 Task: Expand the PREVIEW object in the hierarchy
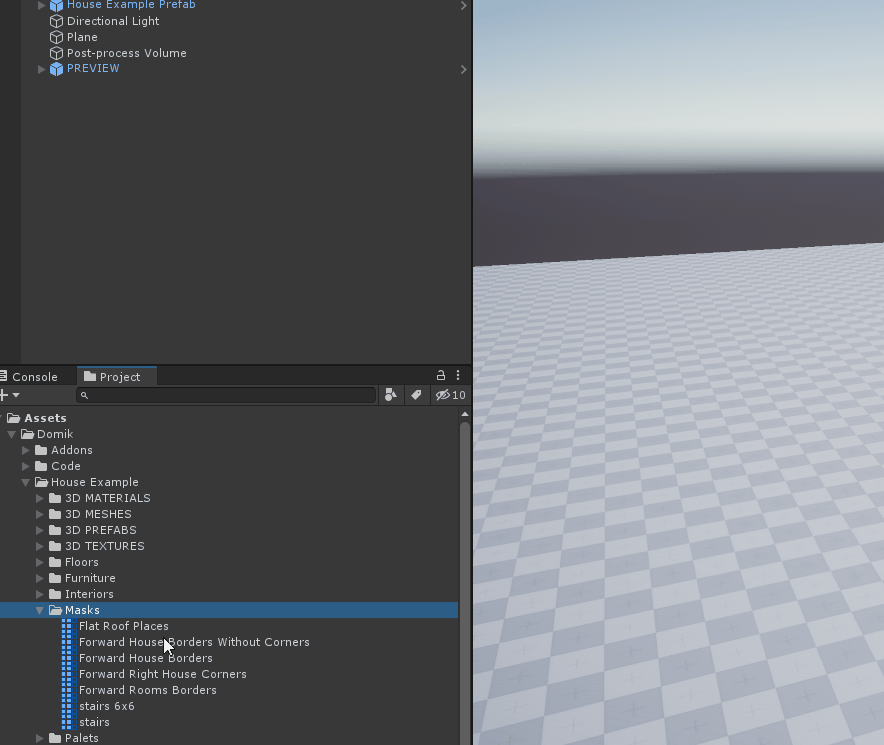[x=41, y=69]
